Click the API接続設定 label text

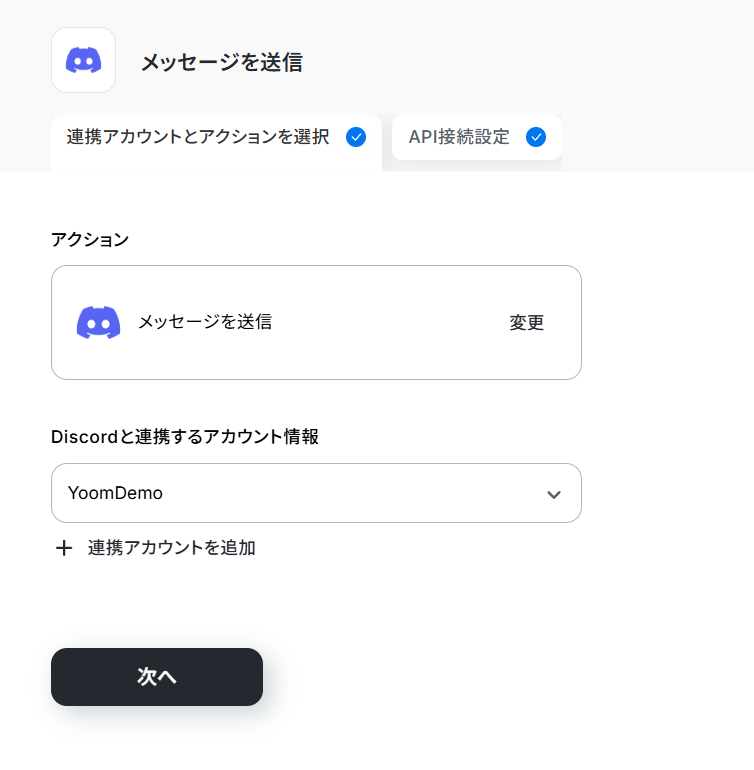pos(459,137)
